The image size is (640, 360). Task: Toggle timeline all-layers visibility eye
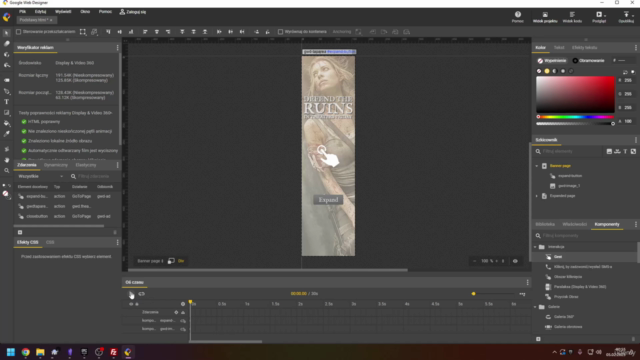[131, 304]
